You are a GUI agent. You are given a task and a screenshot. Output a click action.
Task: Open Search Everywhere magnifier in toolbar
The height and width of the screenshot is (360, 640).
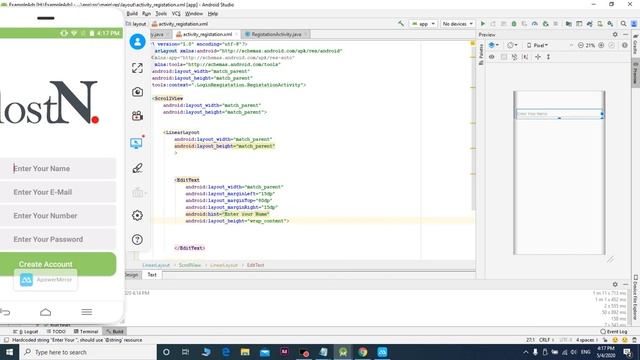624,24
